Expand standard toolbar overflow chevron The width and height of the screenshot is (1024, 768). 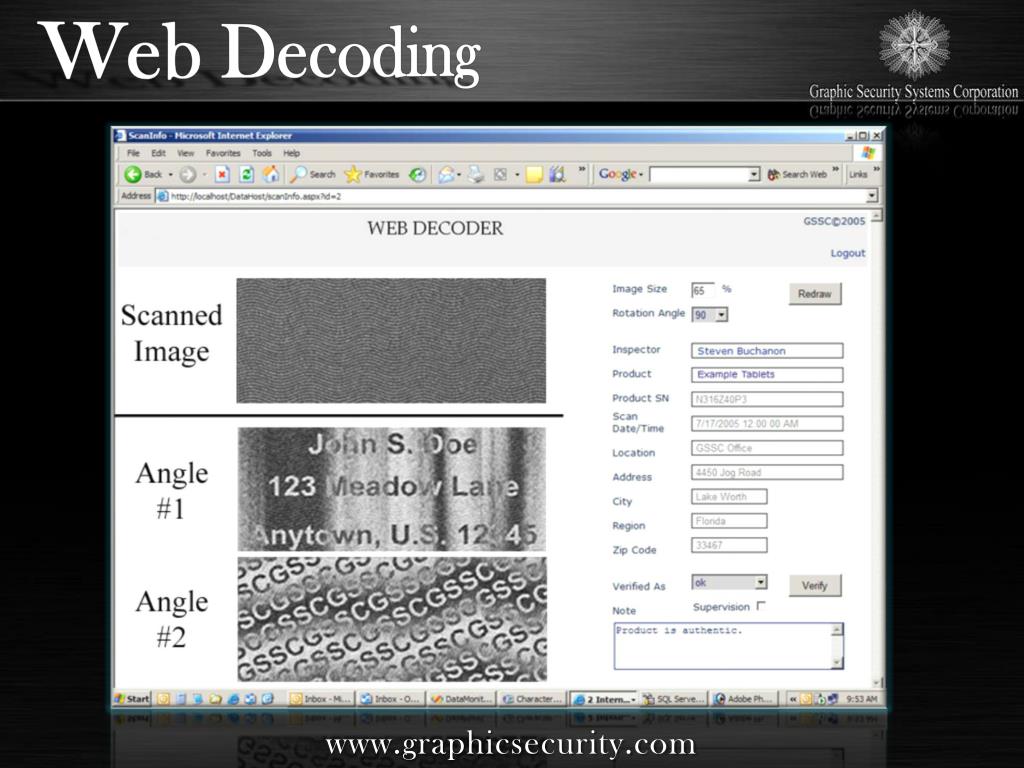[x=582, y=170]
